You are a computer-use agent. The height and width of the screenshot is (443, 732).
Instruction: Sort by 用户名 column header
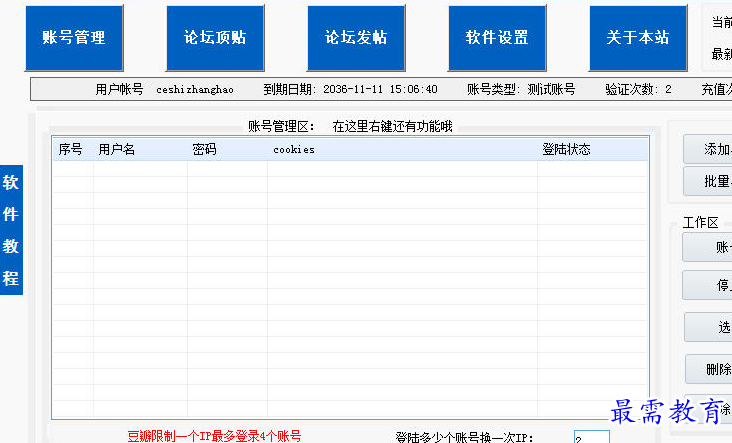coord(141,149)
